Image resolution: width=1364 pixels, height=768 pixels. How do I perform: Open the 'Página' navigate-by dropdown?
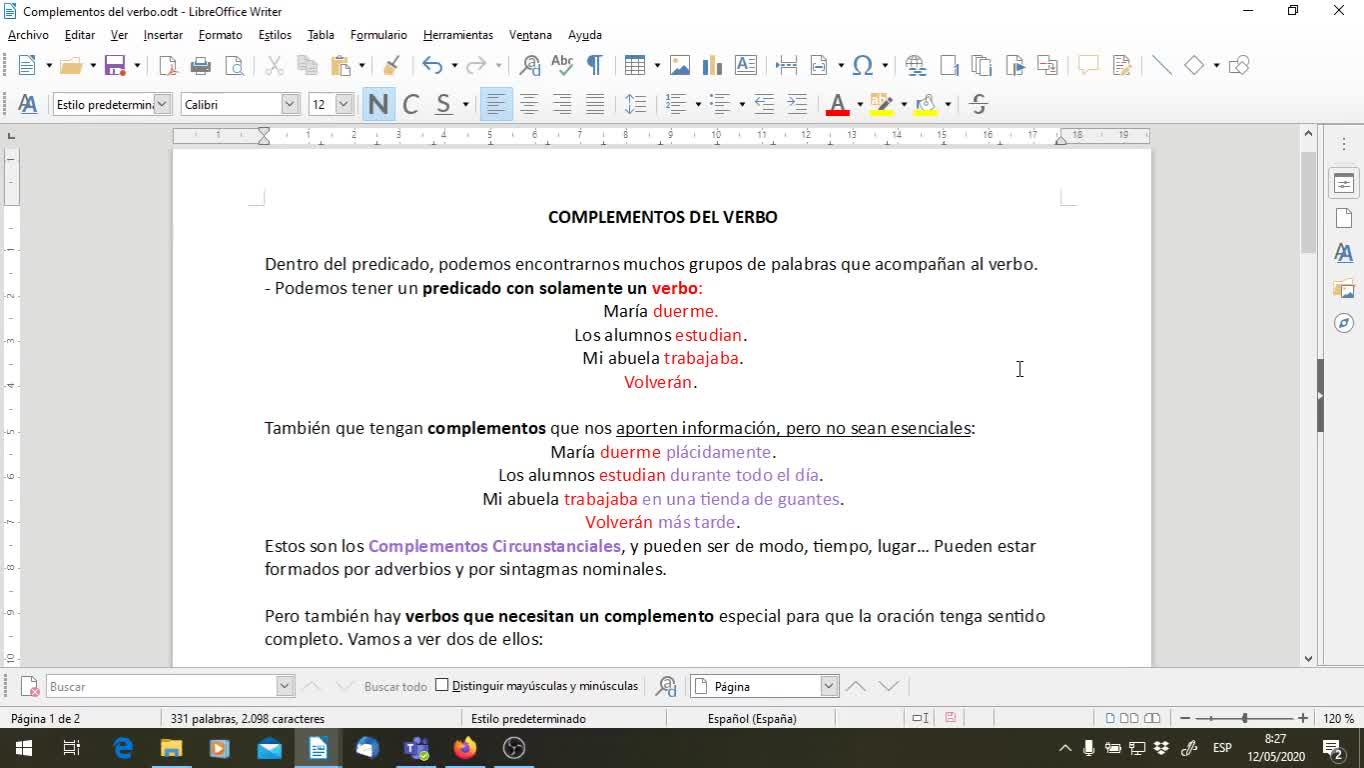coord(829,686)
